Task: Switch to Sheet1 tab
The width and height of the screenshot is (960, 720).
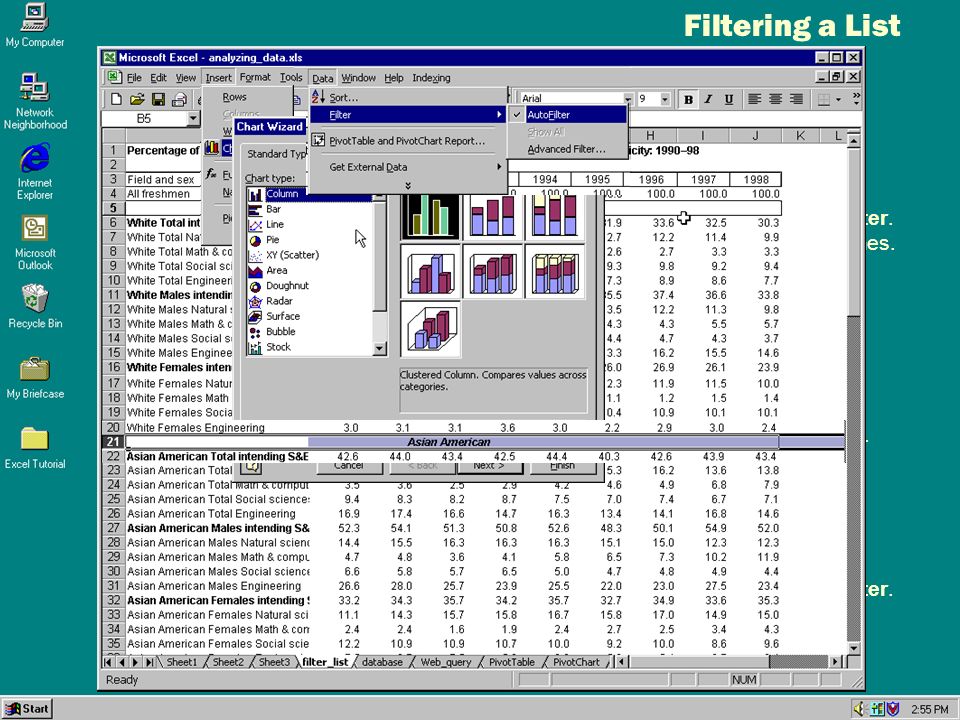Action: [x=182, y=662]
